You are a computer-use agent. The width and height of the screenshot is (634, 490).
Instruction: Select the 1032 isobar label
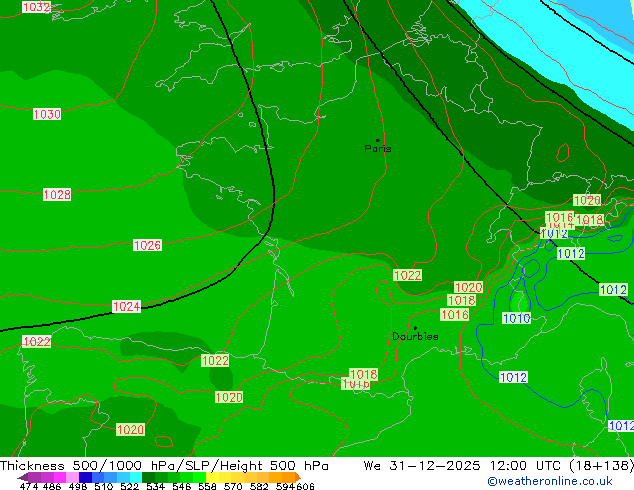(x=36, y=7)
